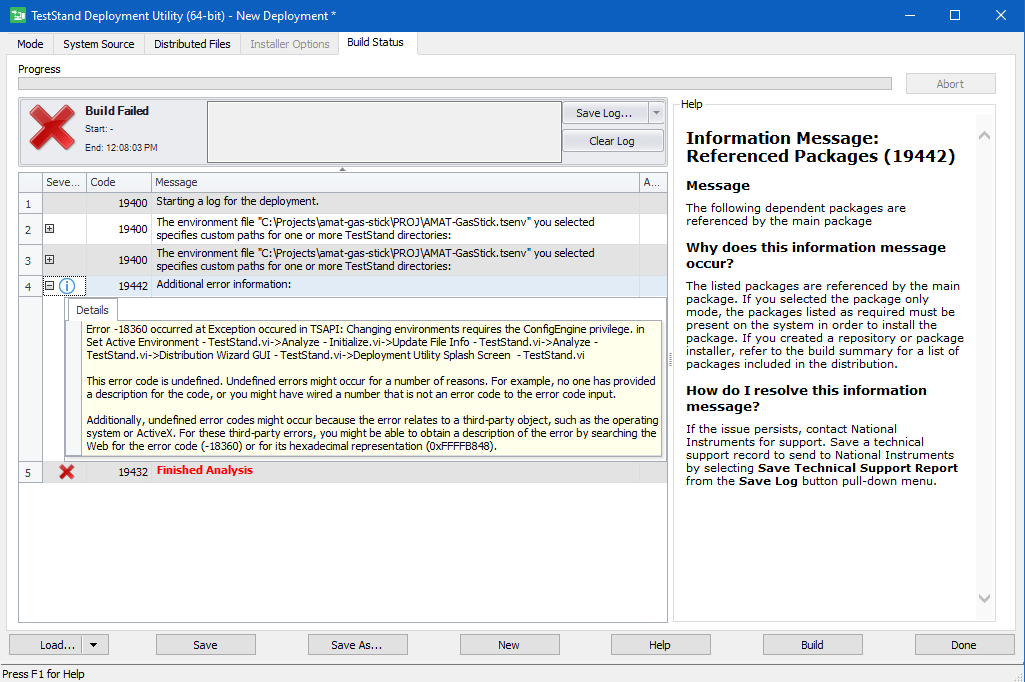Collapse the log summary pane with the small triangle
The image size is (1025, 682).
click(x=342, y=169)
